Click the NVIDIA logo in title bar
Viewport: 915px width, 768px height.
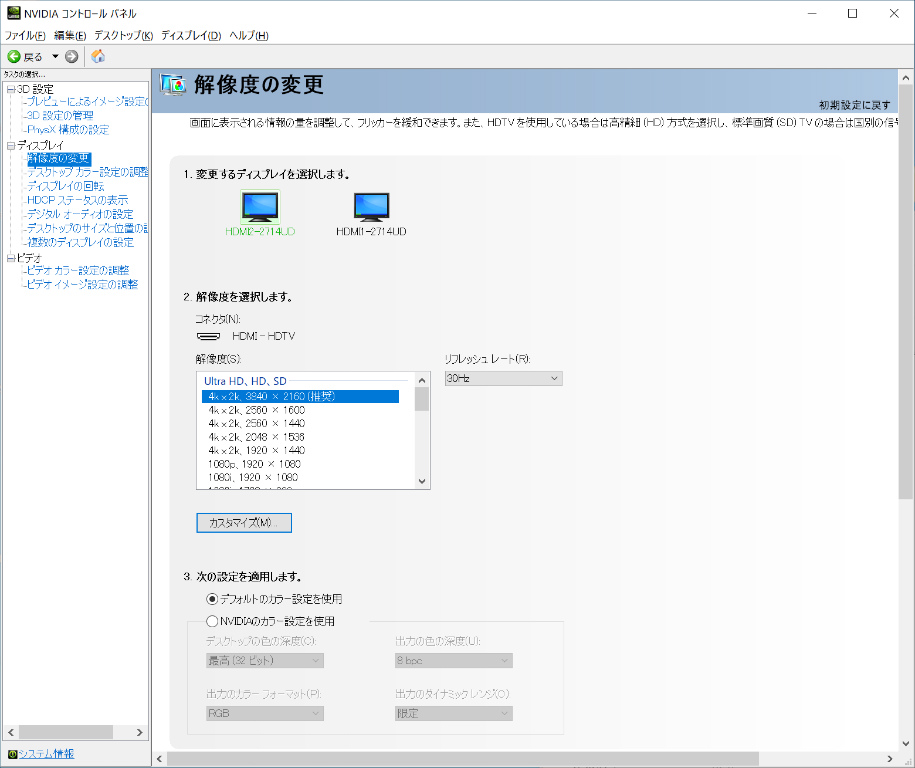tap(13, 13)
